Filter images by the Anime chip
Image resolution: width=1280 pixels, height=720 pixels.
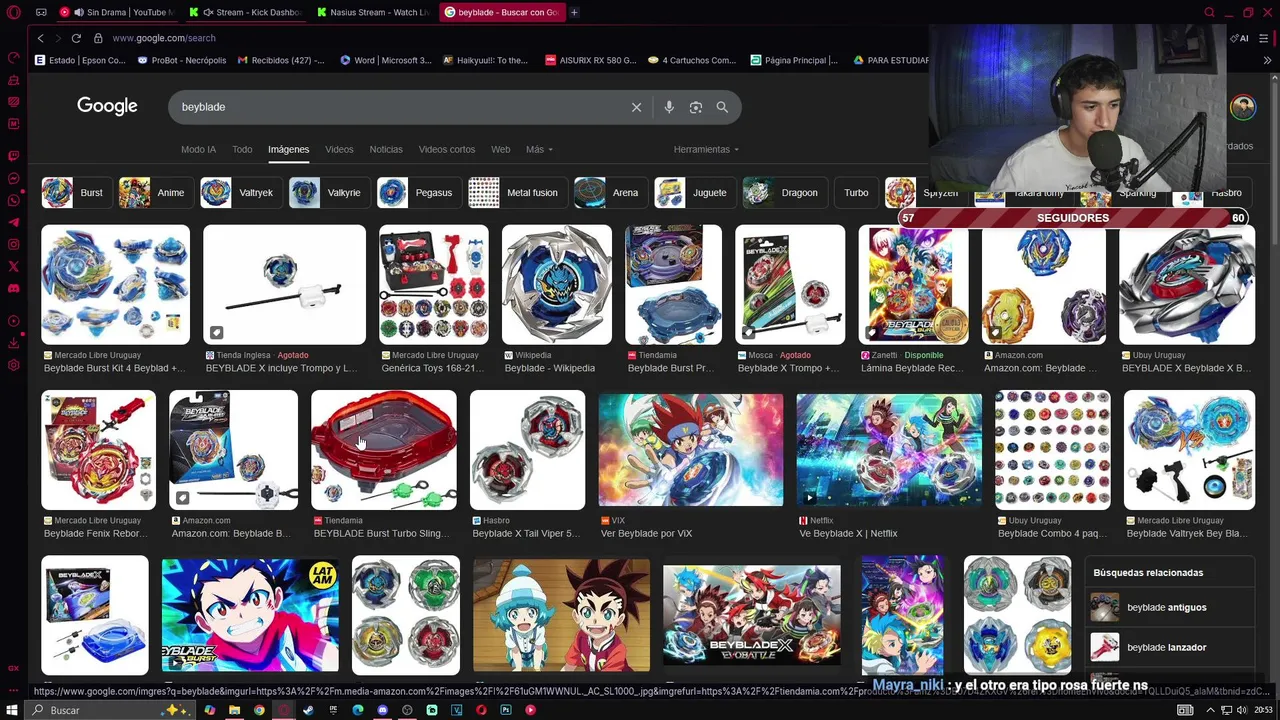click(x=155, y=193)
